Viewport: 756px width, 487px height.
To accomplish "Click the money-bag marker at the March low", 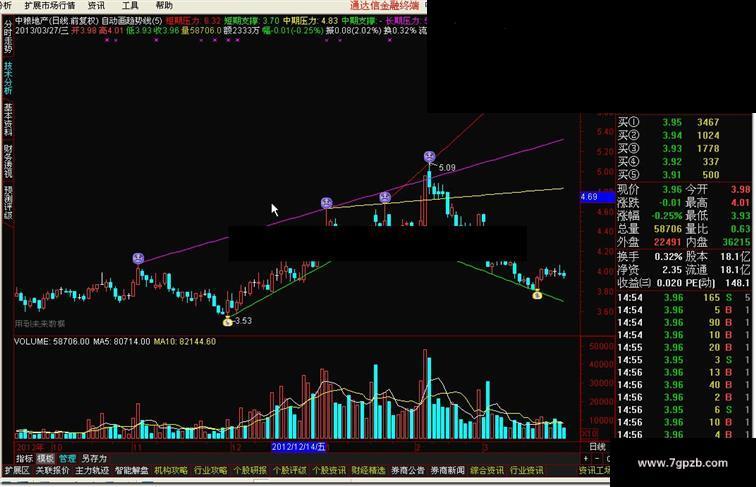I will click(x=537, y=294).
